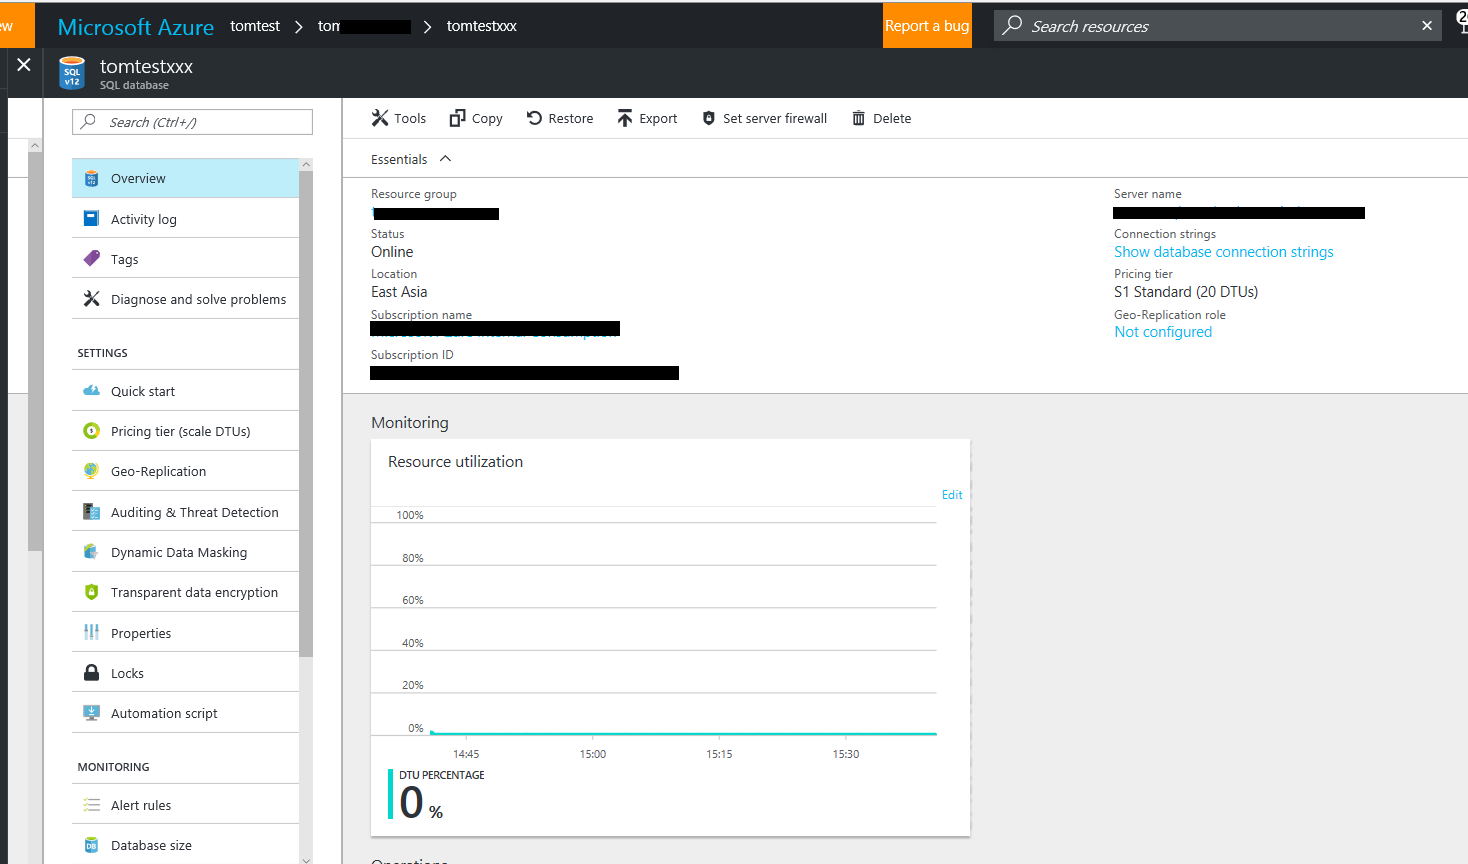1468x864 pixels.
Task: Open the Overview menu item
Action: pos(185,178)
